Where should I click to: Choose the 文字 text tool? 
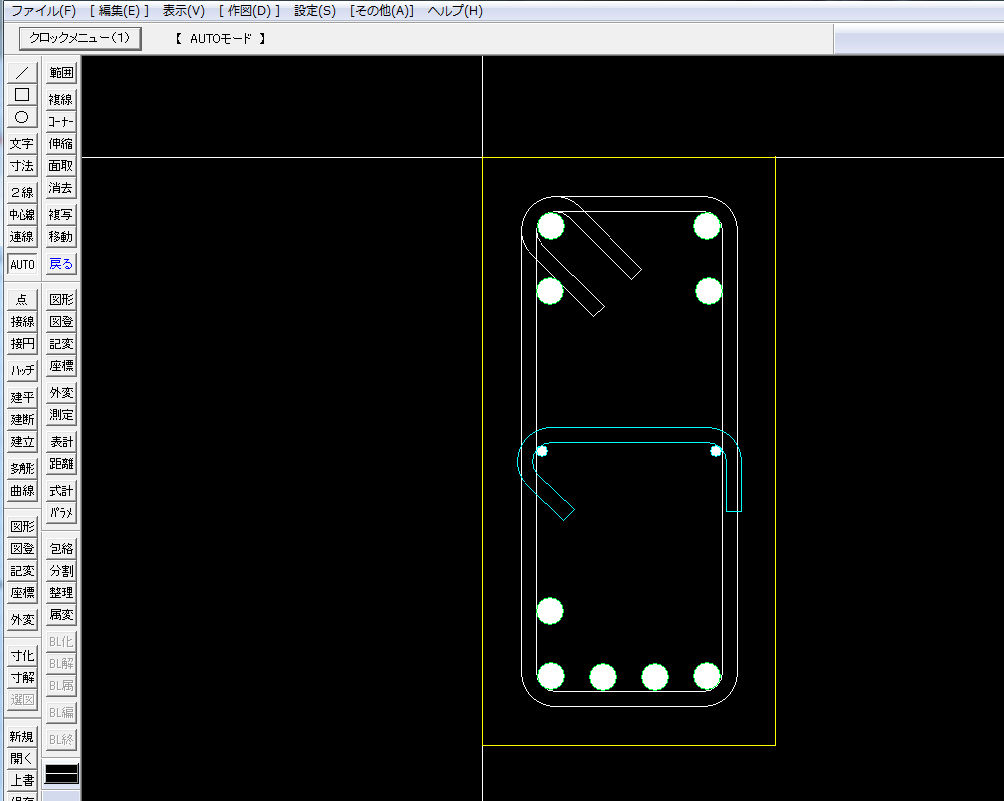22,143
